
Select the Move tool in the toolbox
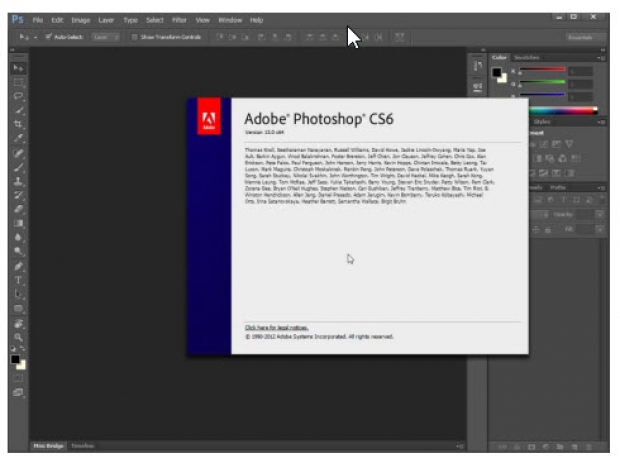point(18,68)
